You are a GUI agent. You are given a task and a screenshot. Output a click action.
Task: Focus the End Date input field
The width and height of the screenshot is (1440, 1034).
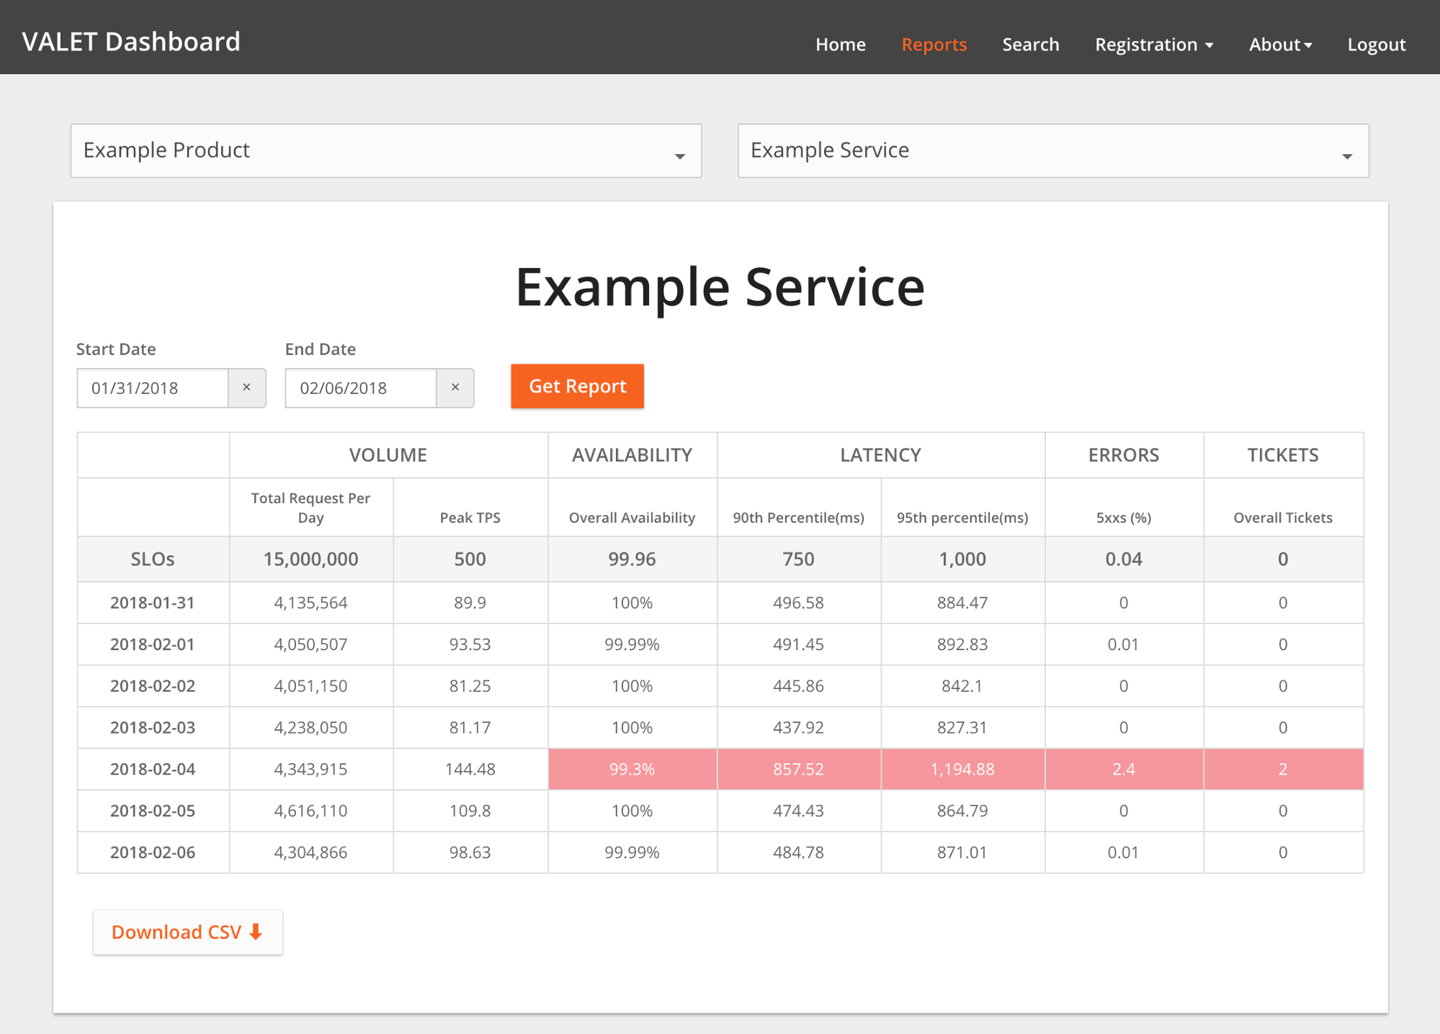point(361,388)
